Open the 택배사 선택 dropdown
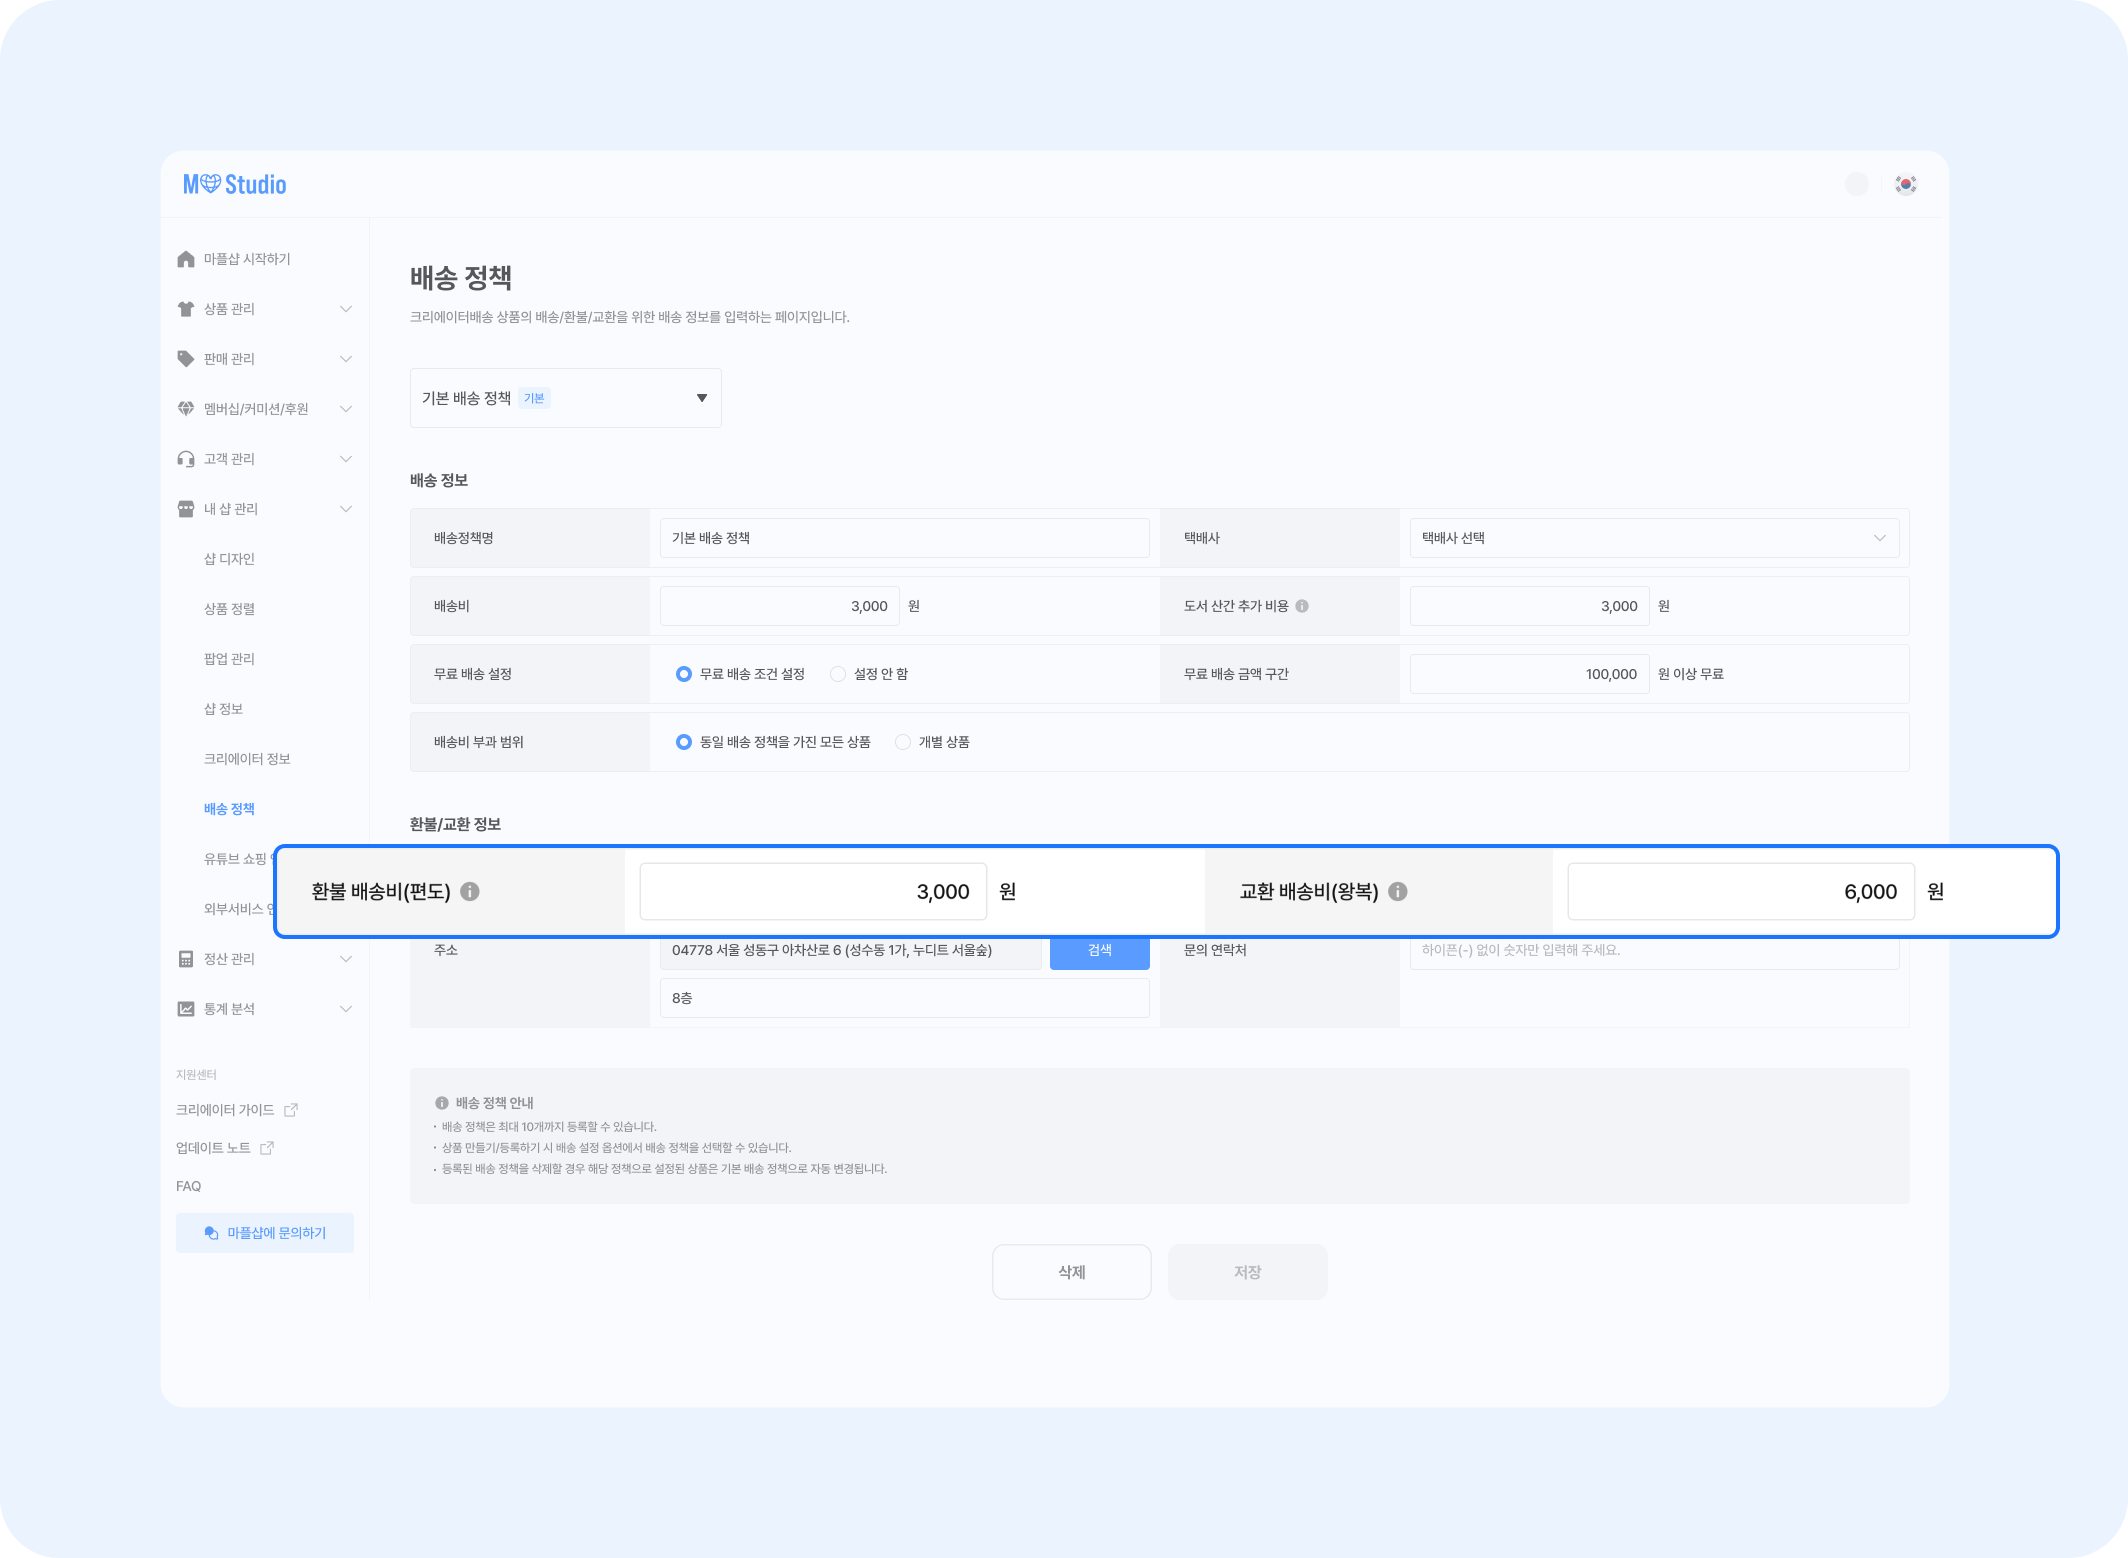 (x=1653, y=538)
